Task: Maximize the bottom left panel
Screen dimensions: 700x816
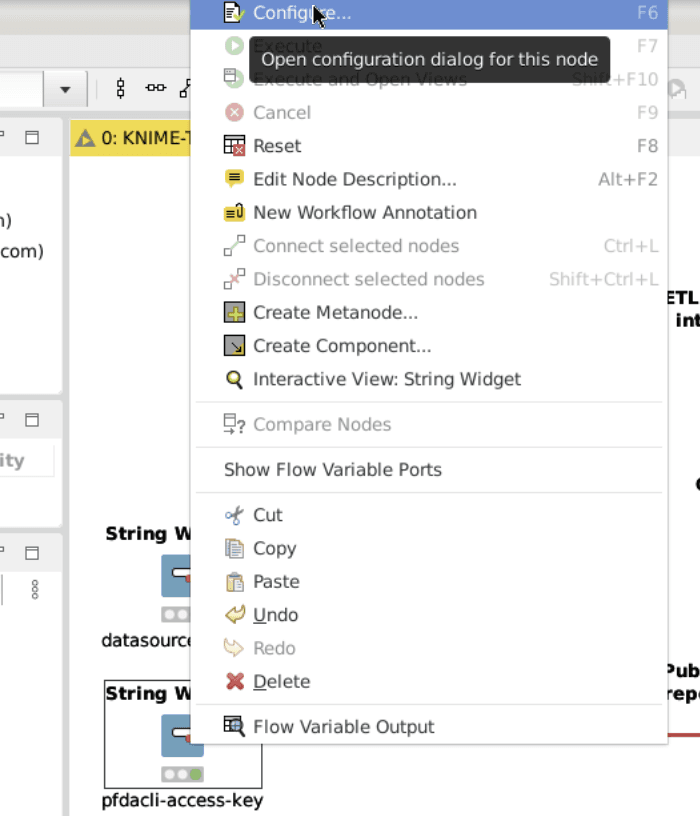Action: (x=32, y=553)
